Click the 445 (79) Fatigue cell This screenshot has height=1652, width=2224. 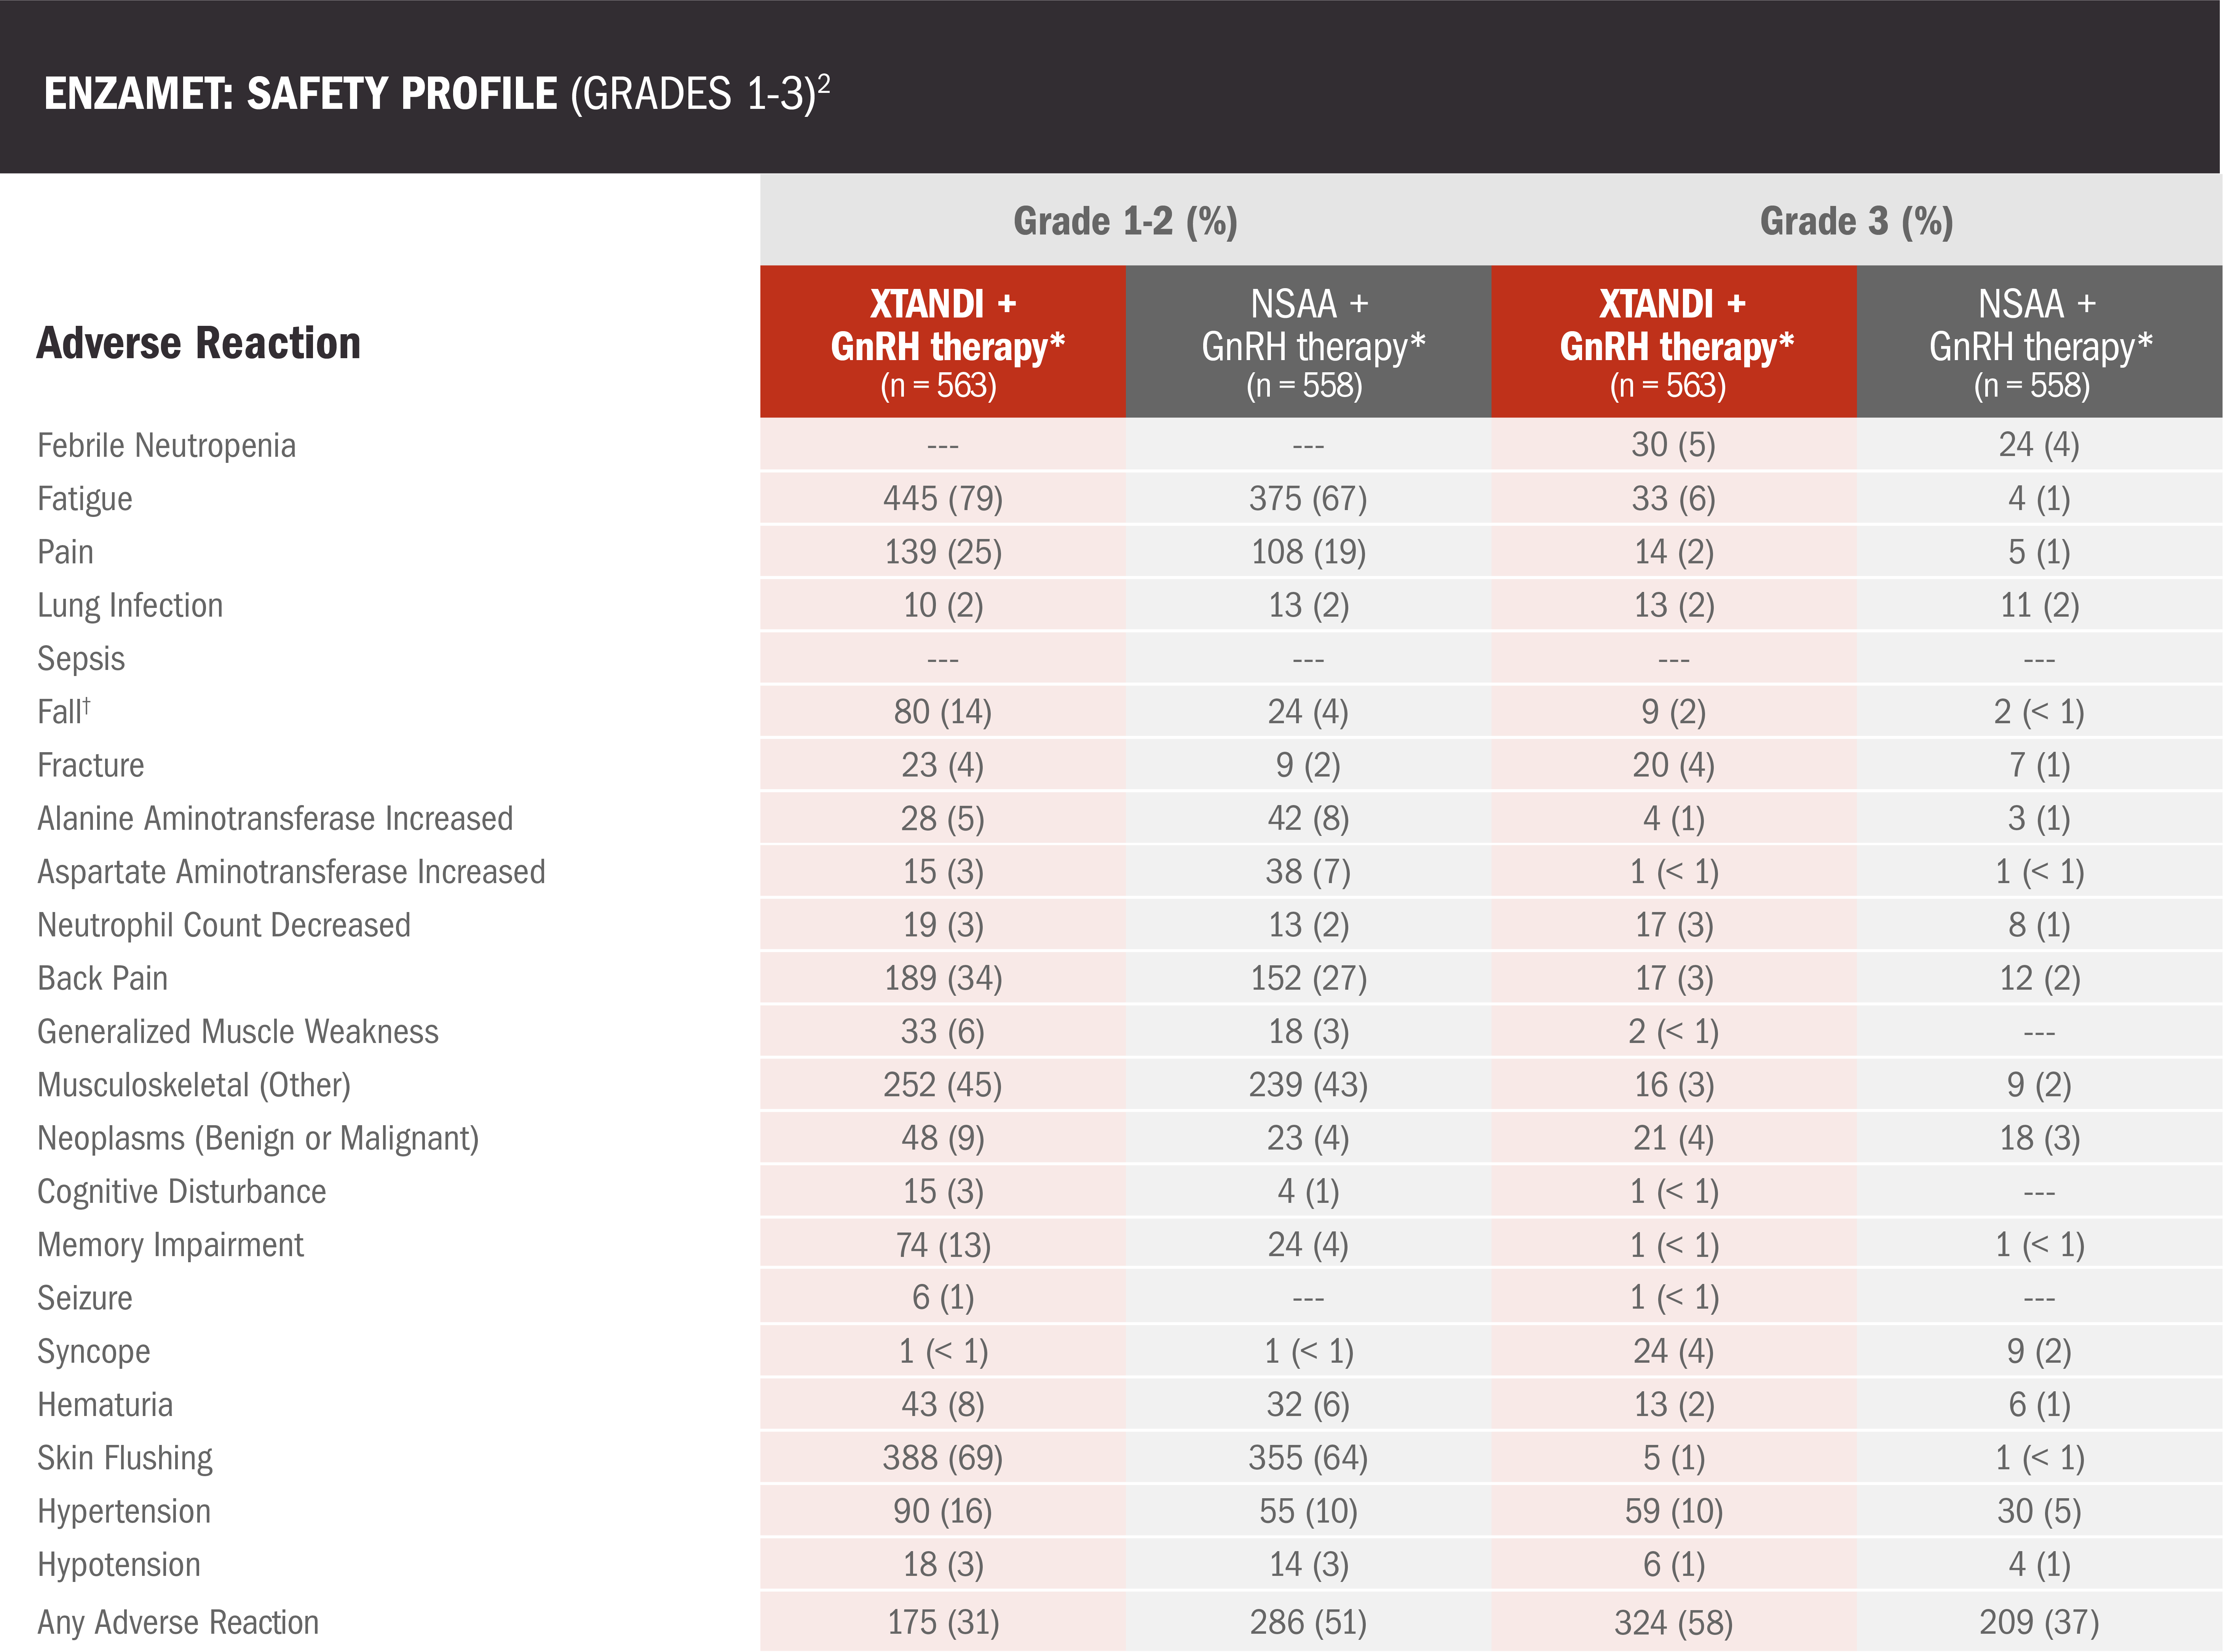click(x=942, y=498)
